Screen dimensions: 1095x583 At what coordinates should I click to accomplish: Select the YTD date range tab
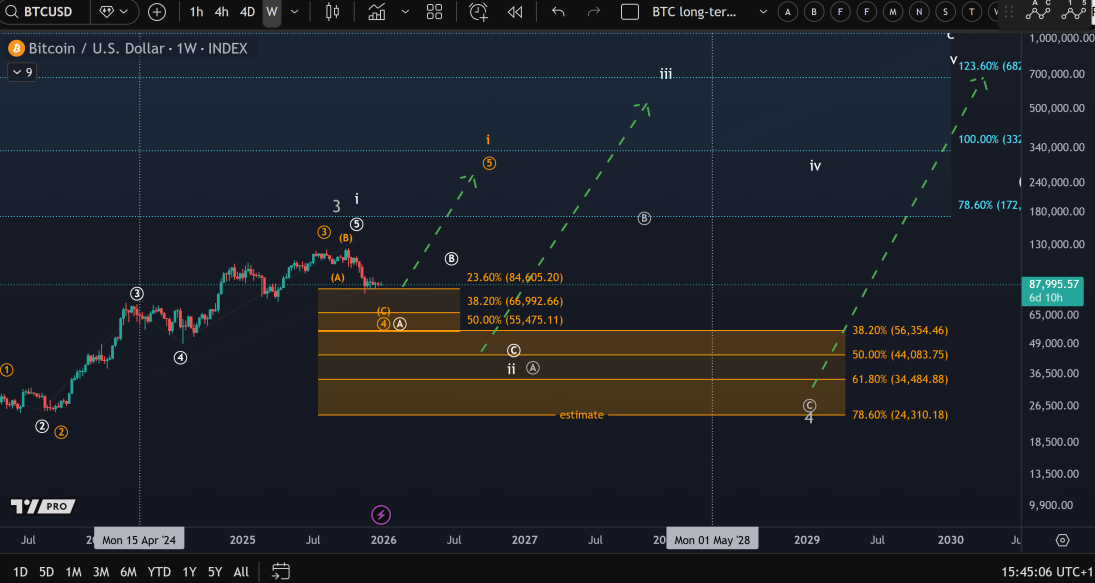(x=159, y=572)
